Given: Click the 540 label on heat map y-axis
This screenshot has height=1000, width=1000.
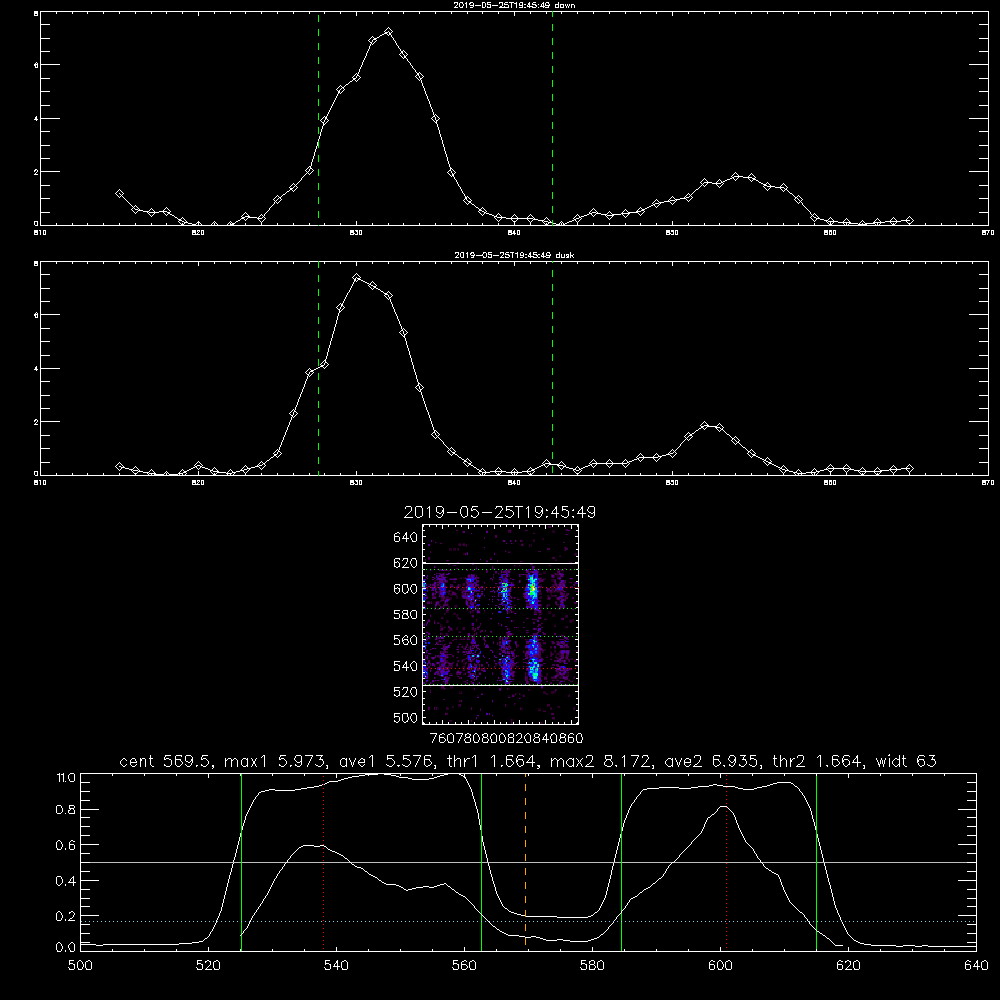Looking at the screenshot, I should coord(406,666).
